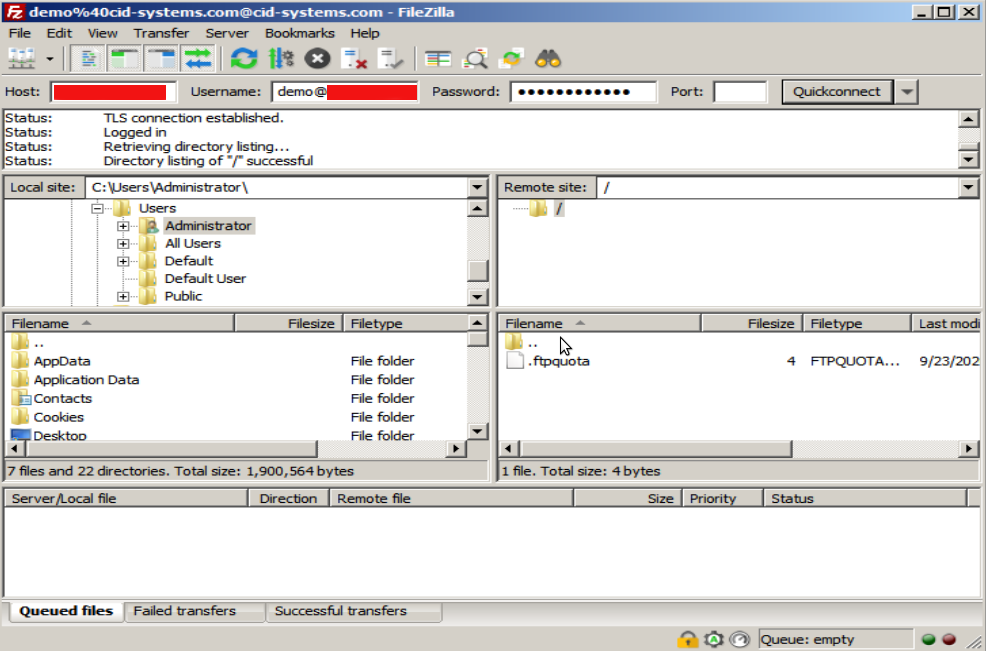Click the speed limit gauge icon
This screenshot has height=651, width=986.
[740, 640]
